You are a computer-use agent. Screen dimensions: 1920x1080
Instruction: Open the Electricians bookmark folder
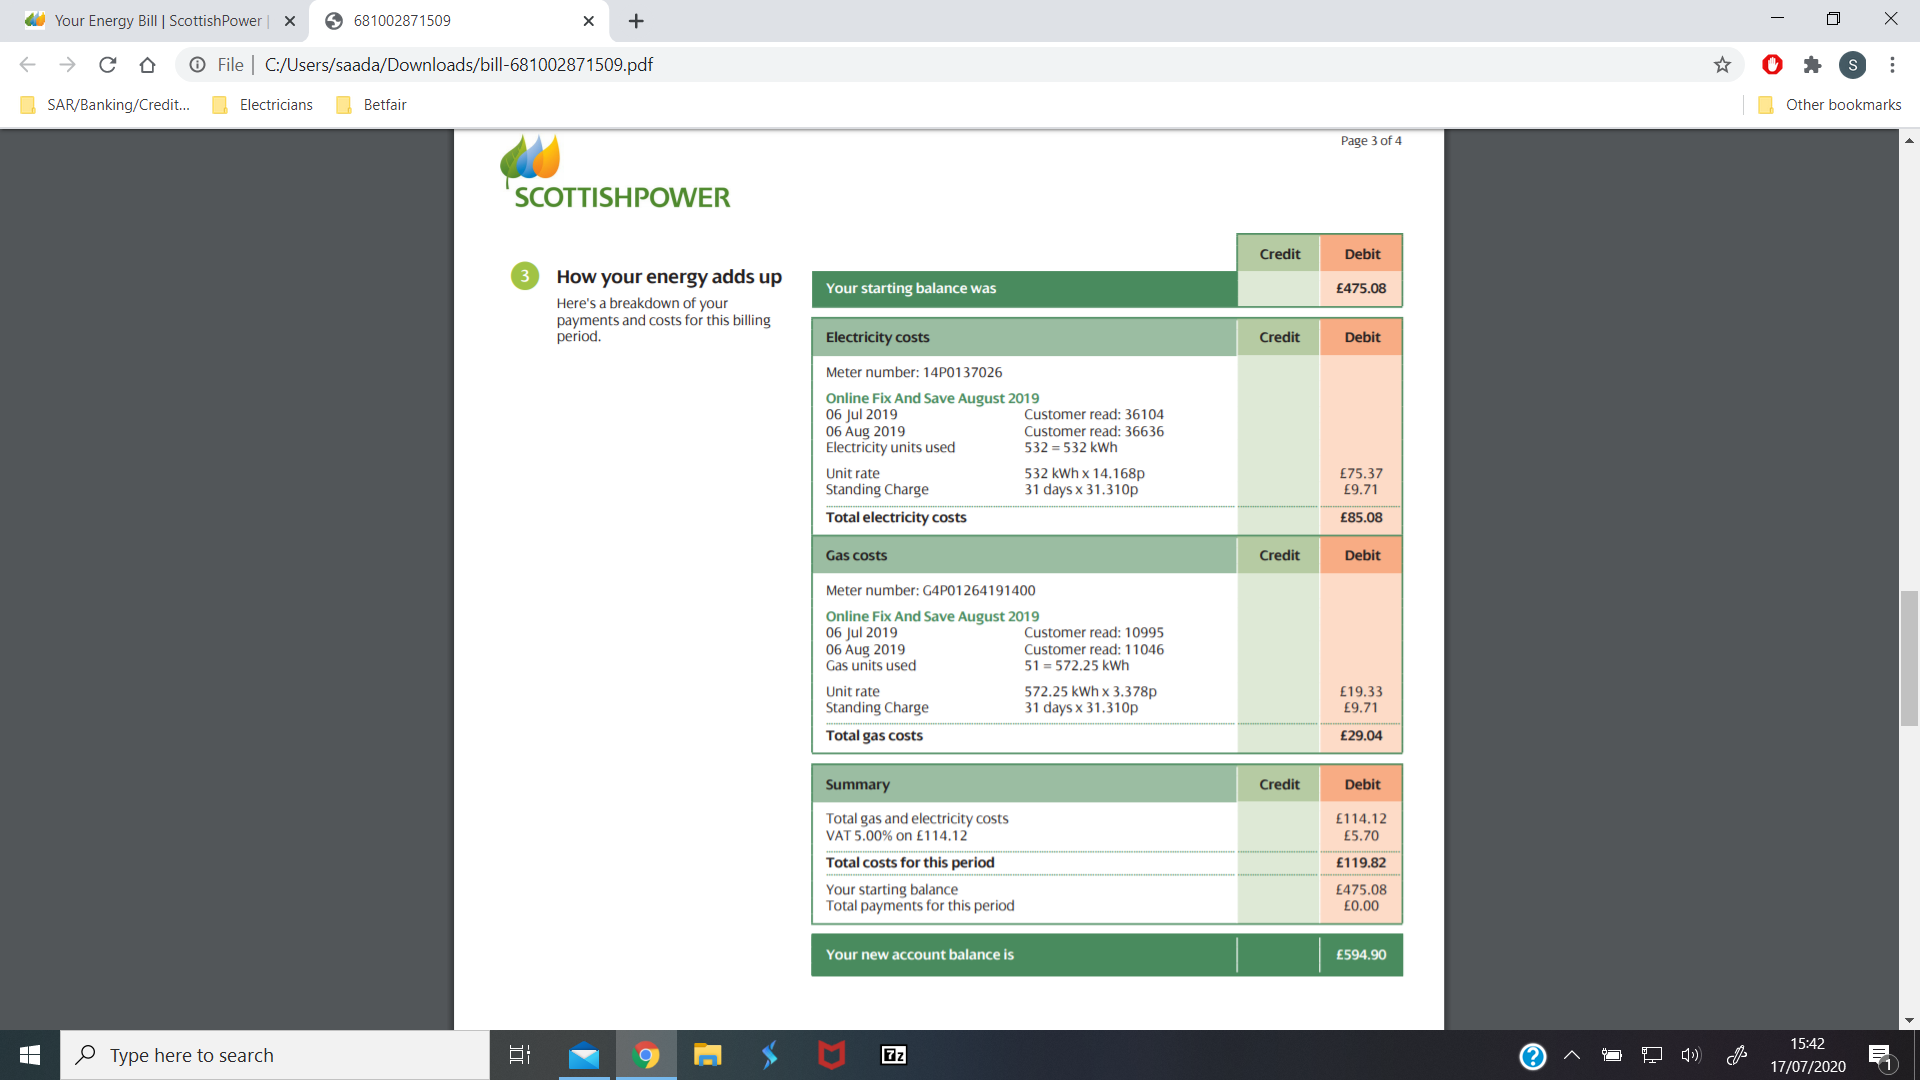point(263,105)
